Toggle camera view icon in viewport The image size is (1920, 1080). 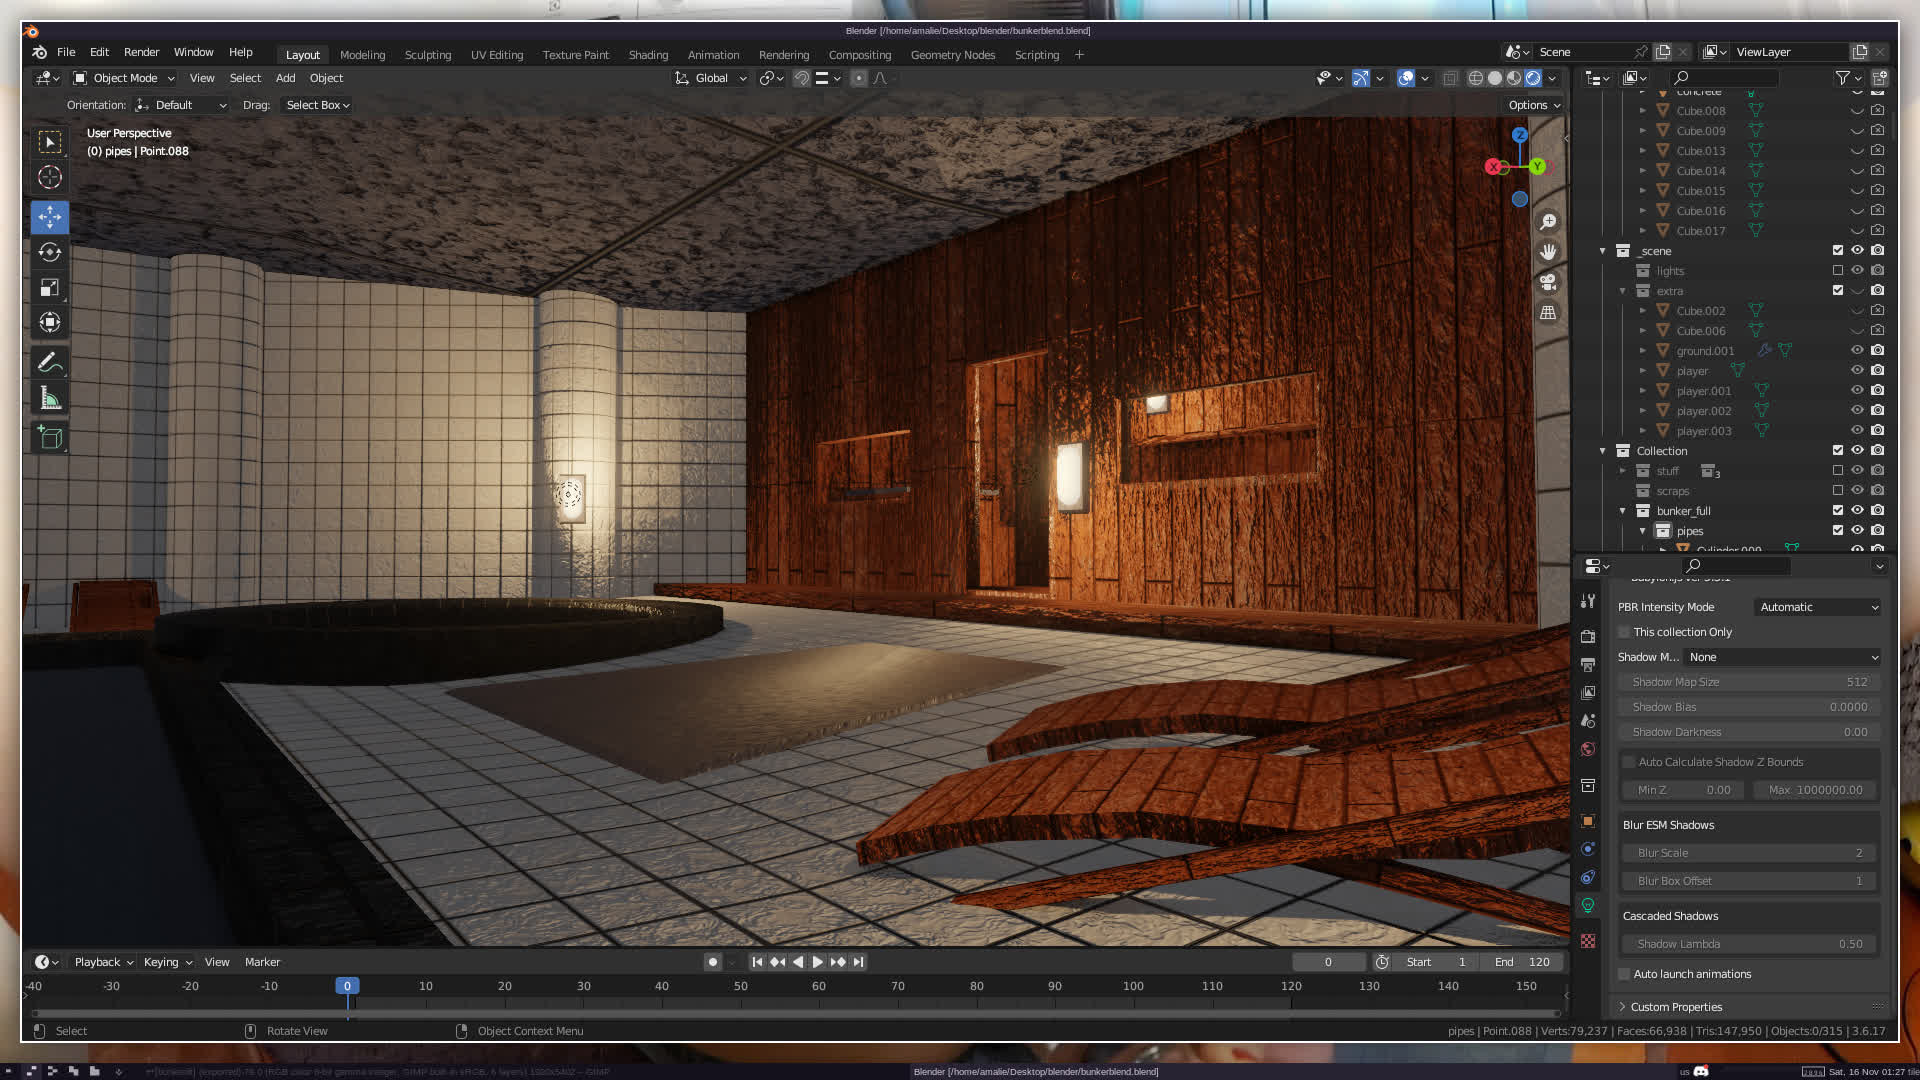point(1548,282)
